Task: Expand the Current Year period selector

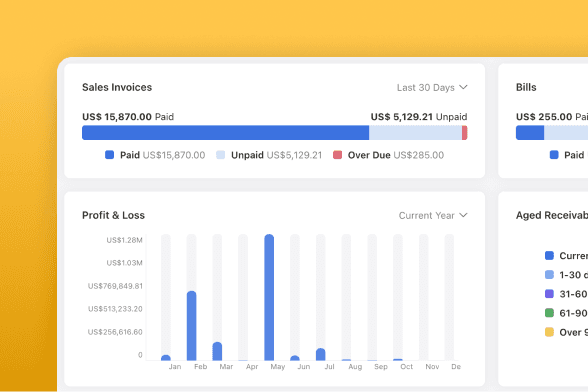Action: (x=433, y=215)
